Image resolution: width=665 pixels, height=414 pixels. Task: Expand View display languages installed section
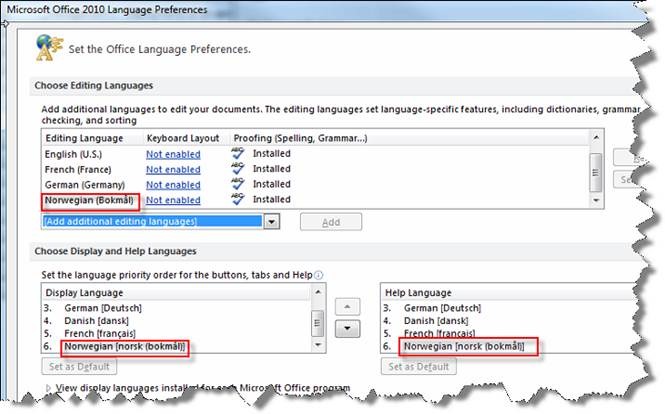coord(48,388)
